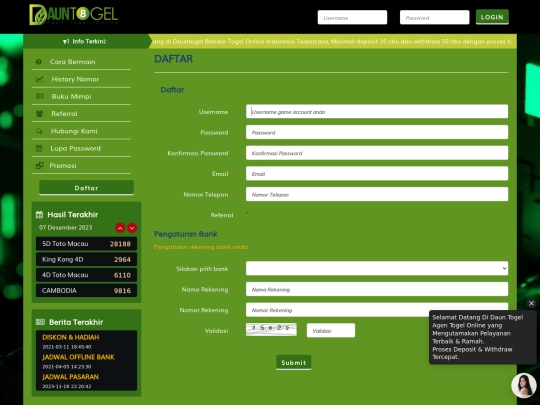Submit the registration form
Screen dimensions: 540x405
point(294,362)
